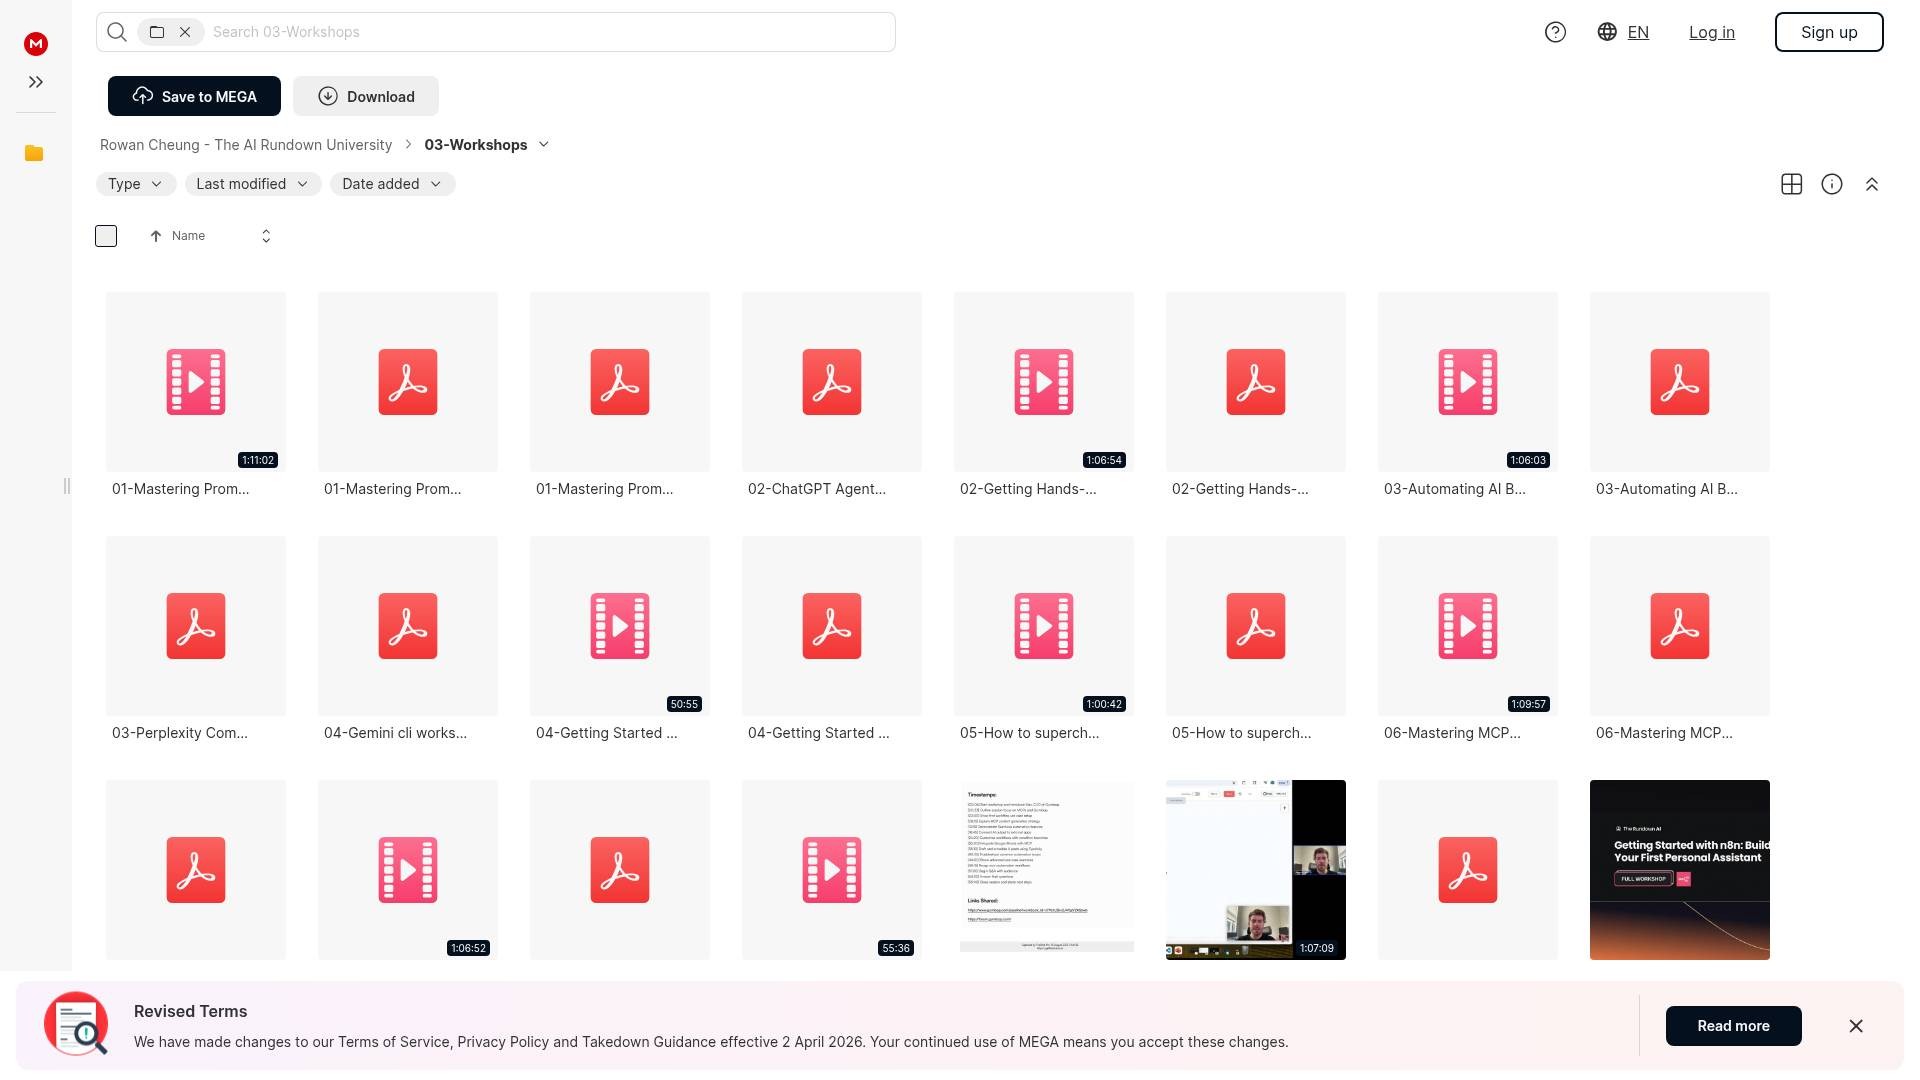The image size is (1920, 1080).
Task: Open the help question mark icon
Action: pyautogui.click(x=1555, y=32)
